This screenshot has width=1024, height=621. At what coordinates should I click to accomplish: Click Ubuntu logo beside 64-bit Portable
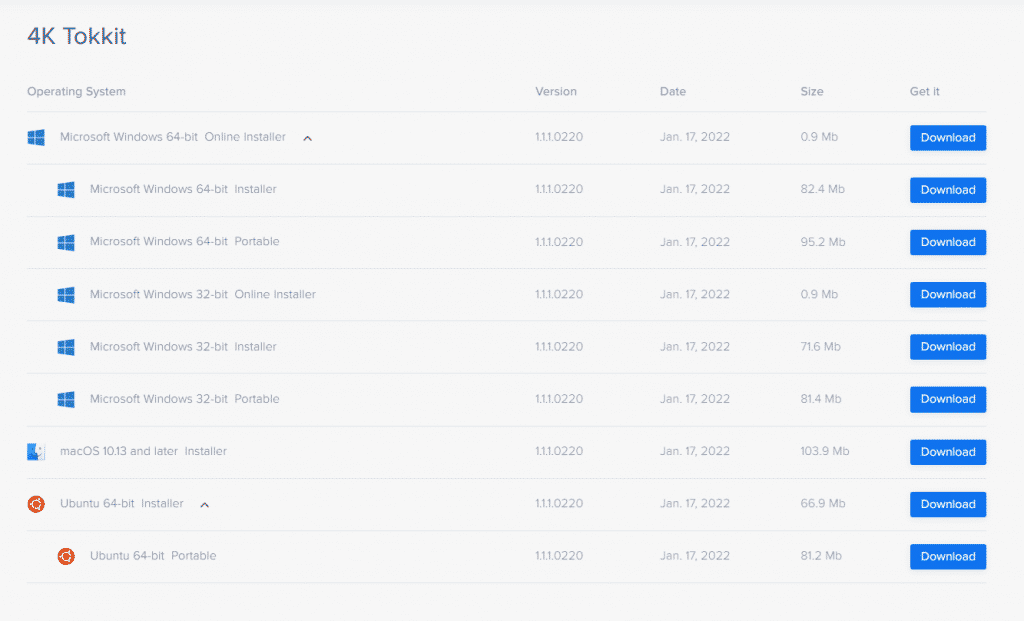[x=66, y=556]
